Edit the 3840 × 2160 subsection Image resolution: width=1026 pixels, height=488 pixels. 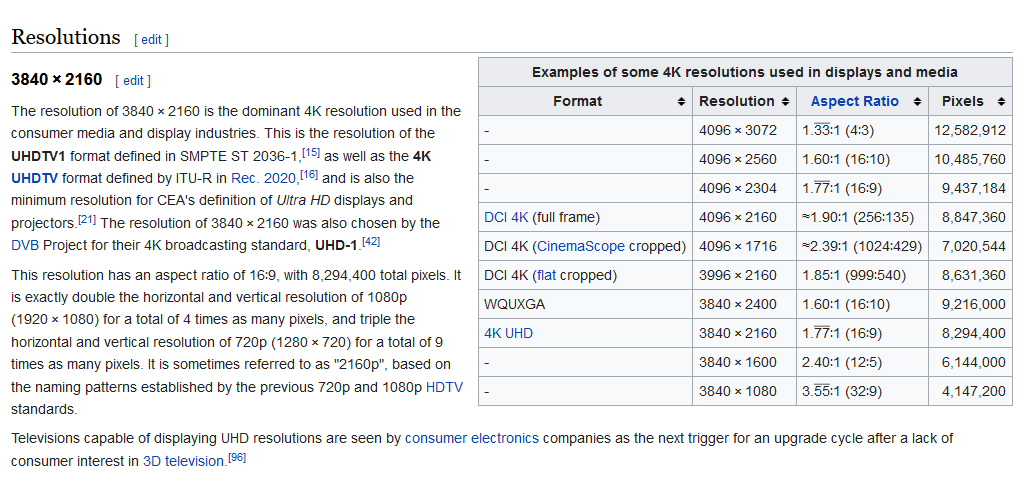click(x=133, y=80)
